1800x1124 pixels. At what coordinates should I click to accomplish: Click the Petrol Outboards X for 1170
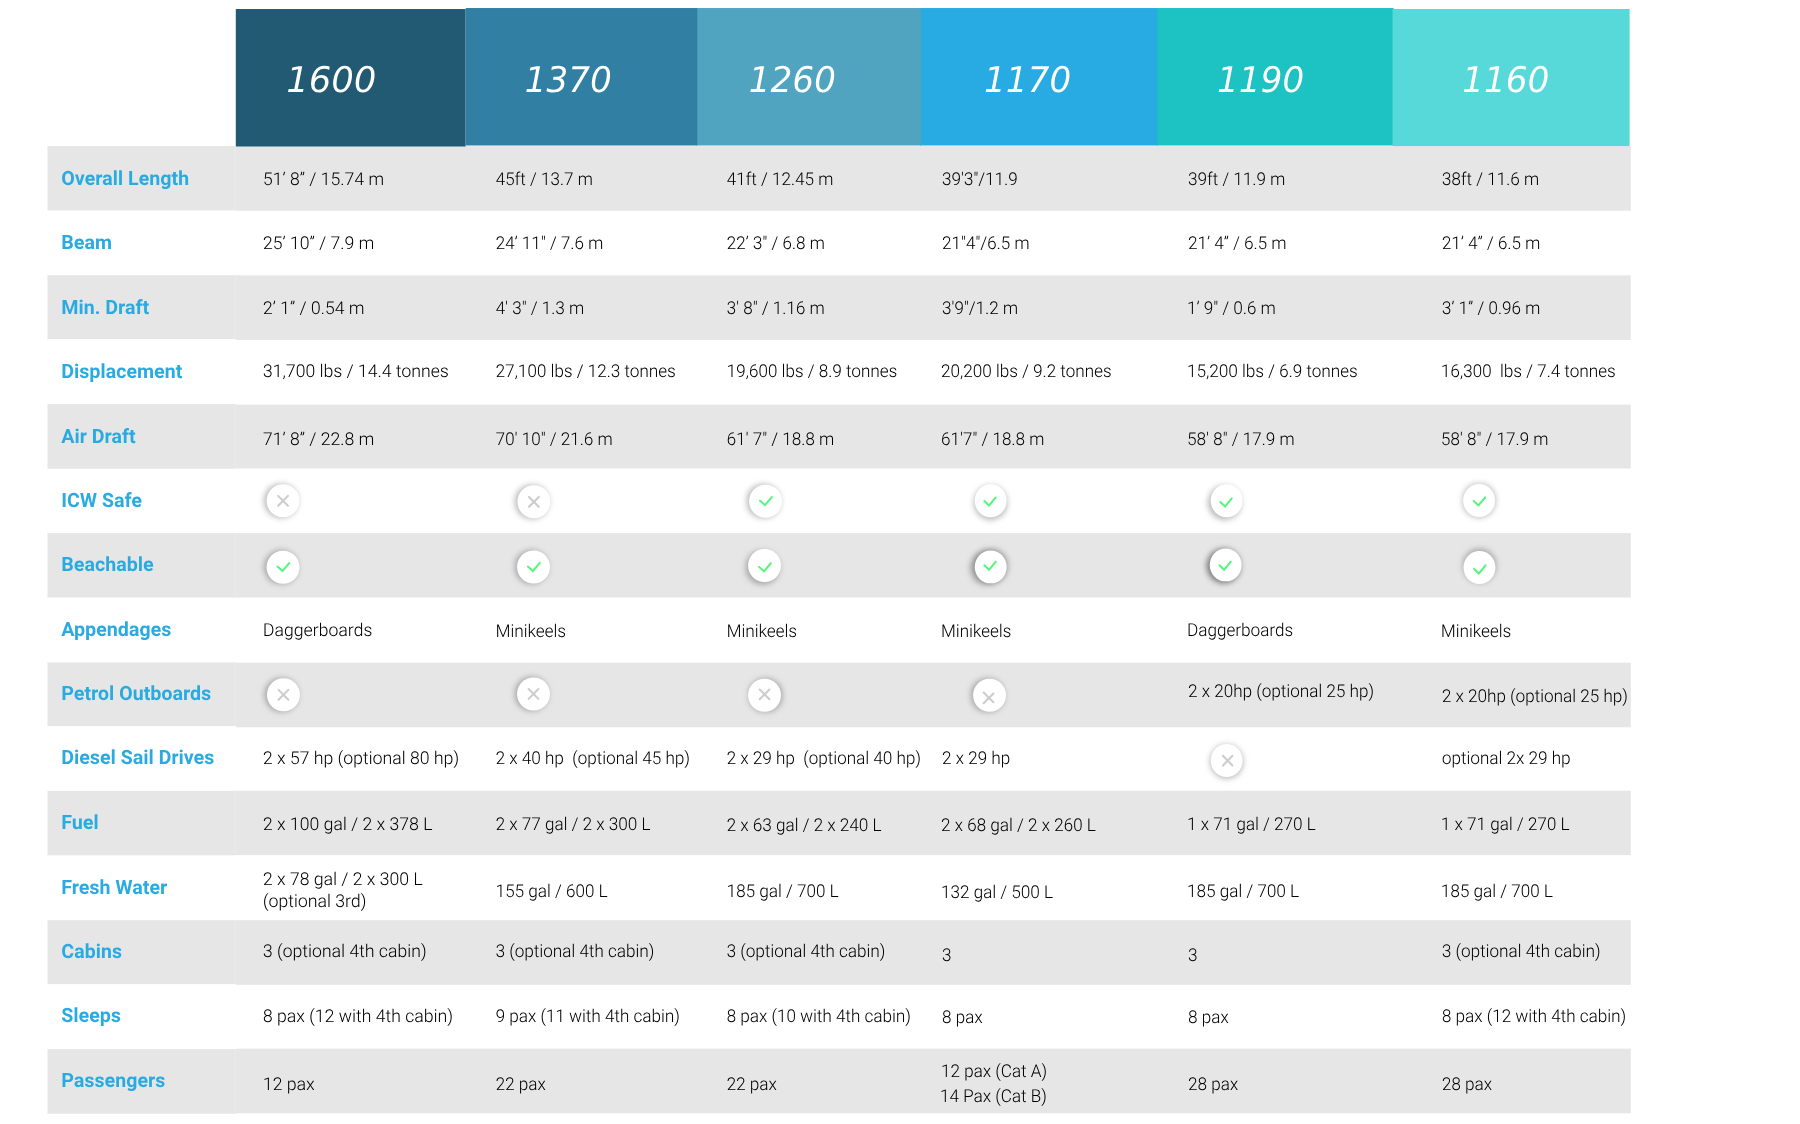click(988, 697)
